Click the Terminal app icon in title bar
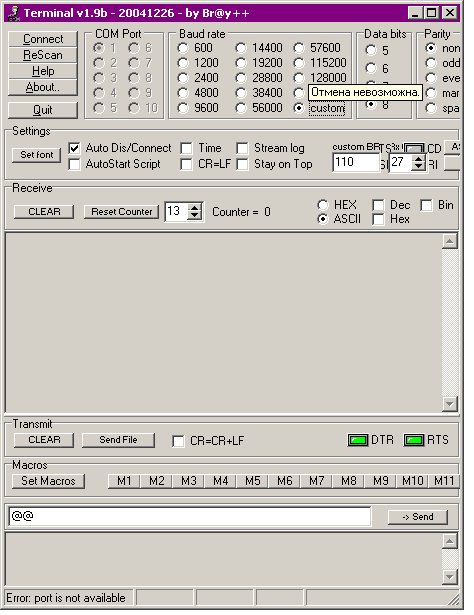Viewport: 474px width, 615px height. [x=14, y=13]
